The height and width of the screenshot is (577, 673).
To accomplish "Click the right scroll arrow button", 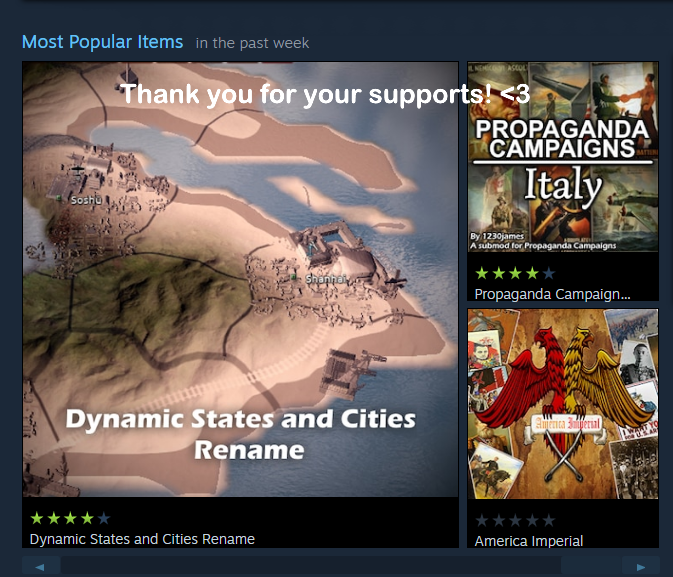I will (640, 566).
